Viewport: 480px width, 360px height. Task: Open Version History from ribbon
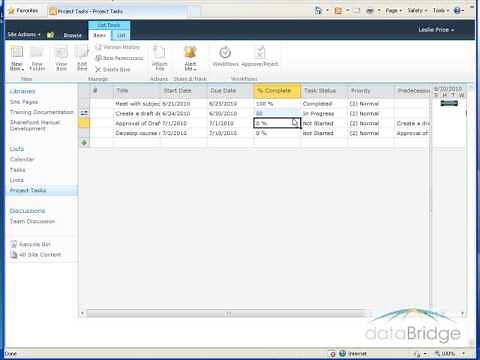[118, 47]
